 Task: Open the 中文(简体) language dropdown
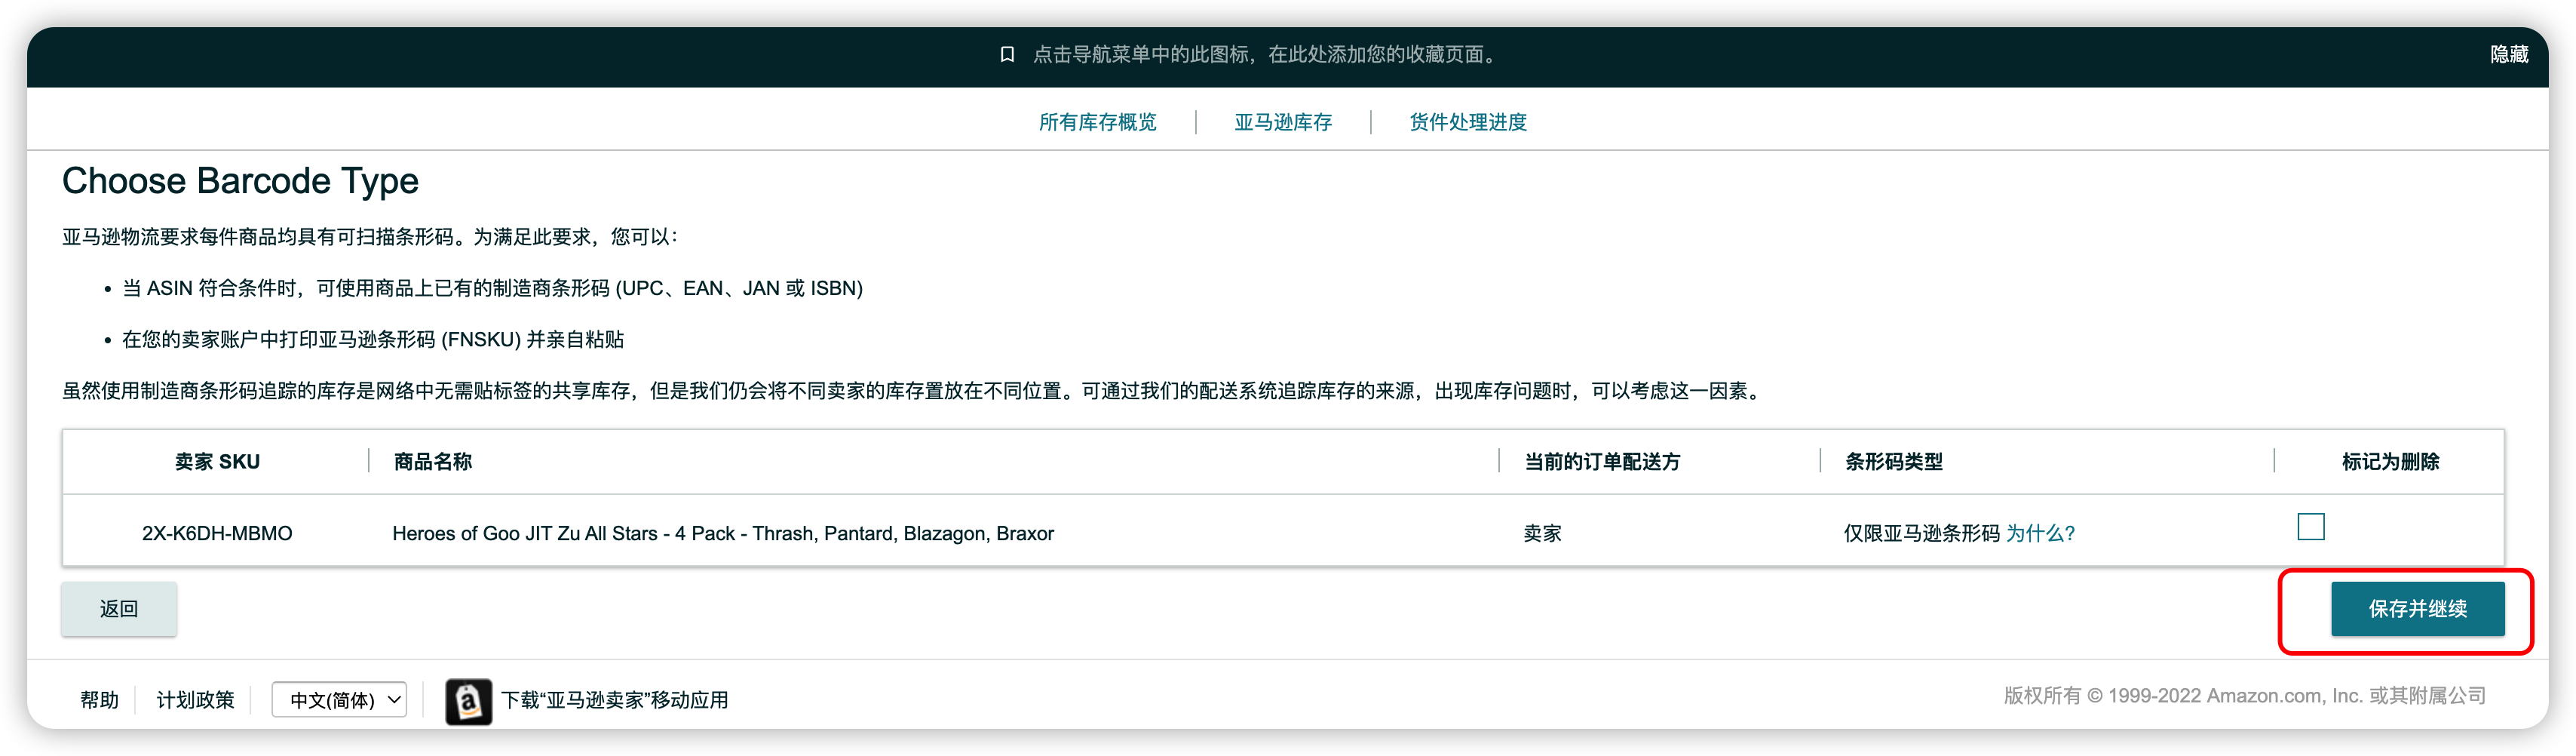(x=339, y=699)
